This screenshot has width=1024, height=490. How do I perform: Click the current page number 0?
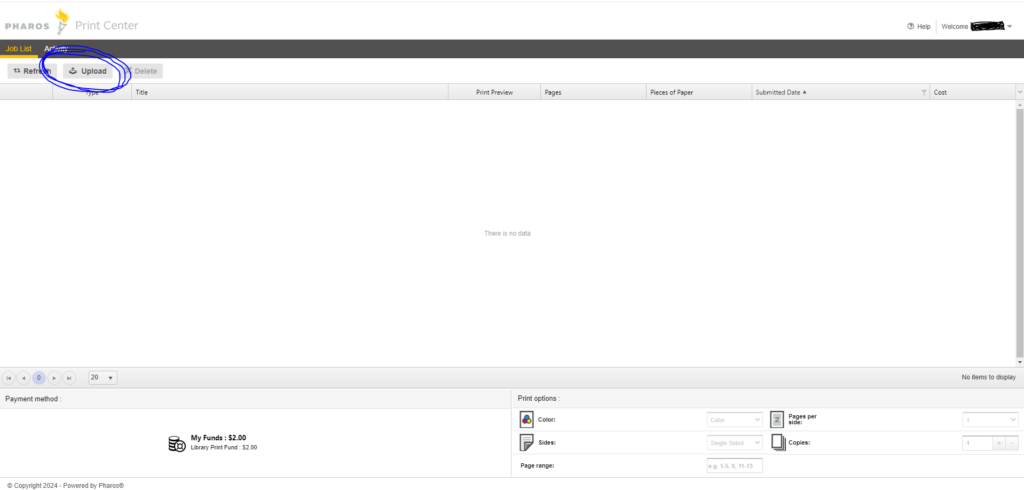point(39,378)
